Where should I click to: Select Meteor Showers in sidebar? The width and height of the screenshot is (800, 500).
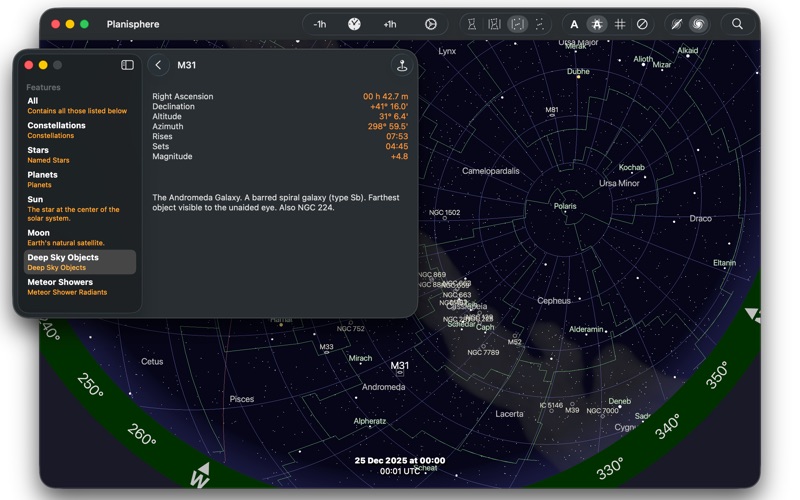pyautogui.click(x=80, y=287)
